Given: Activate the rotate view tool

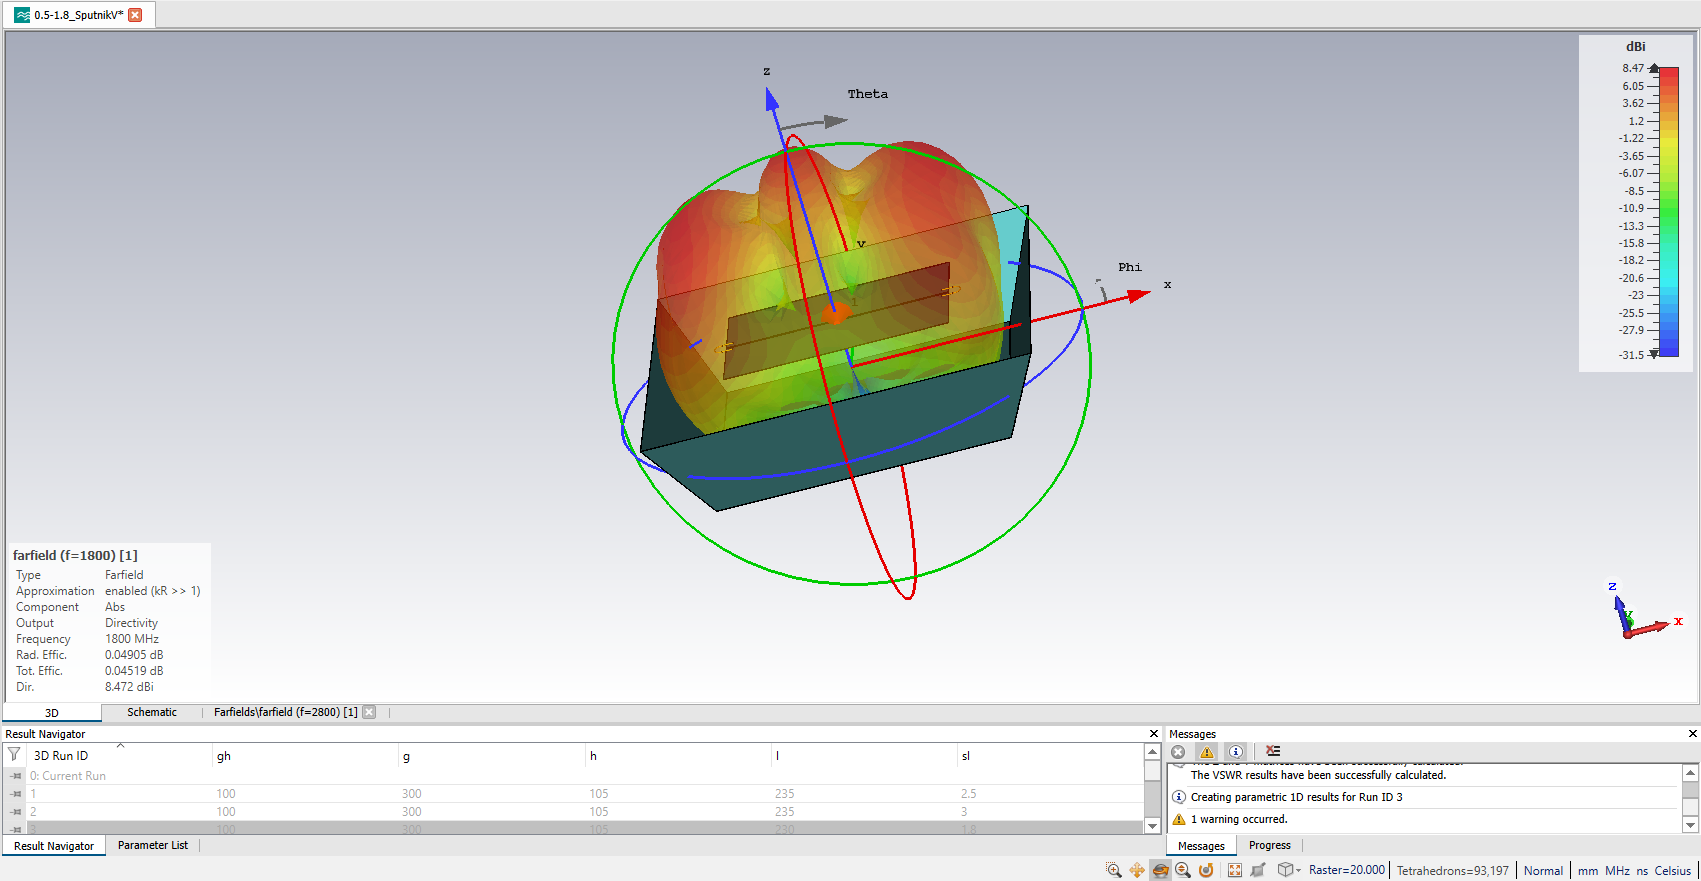Looking at the screenshot, I should [1160, 870].
